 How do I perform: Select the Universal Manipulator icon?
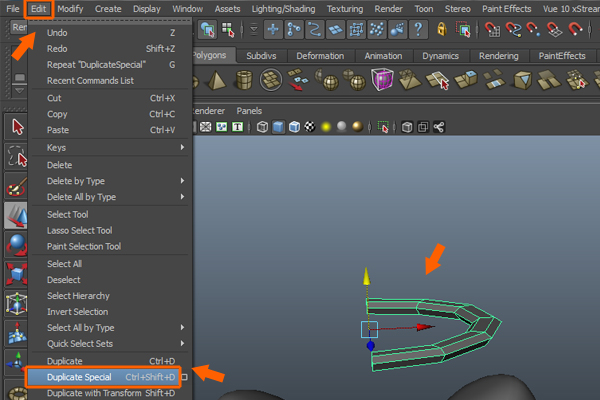point(16,304)
